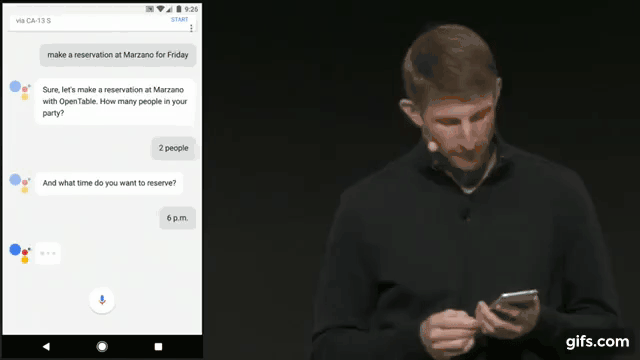Select the '6 p.m.' message bubble

(x=177, y=218)
